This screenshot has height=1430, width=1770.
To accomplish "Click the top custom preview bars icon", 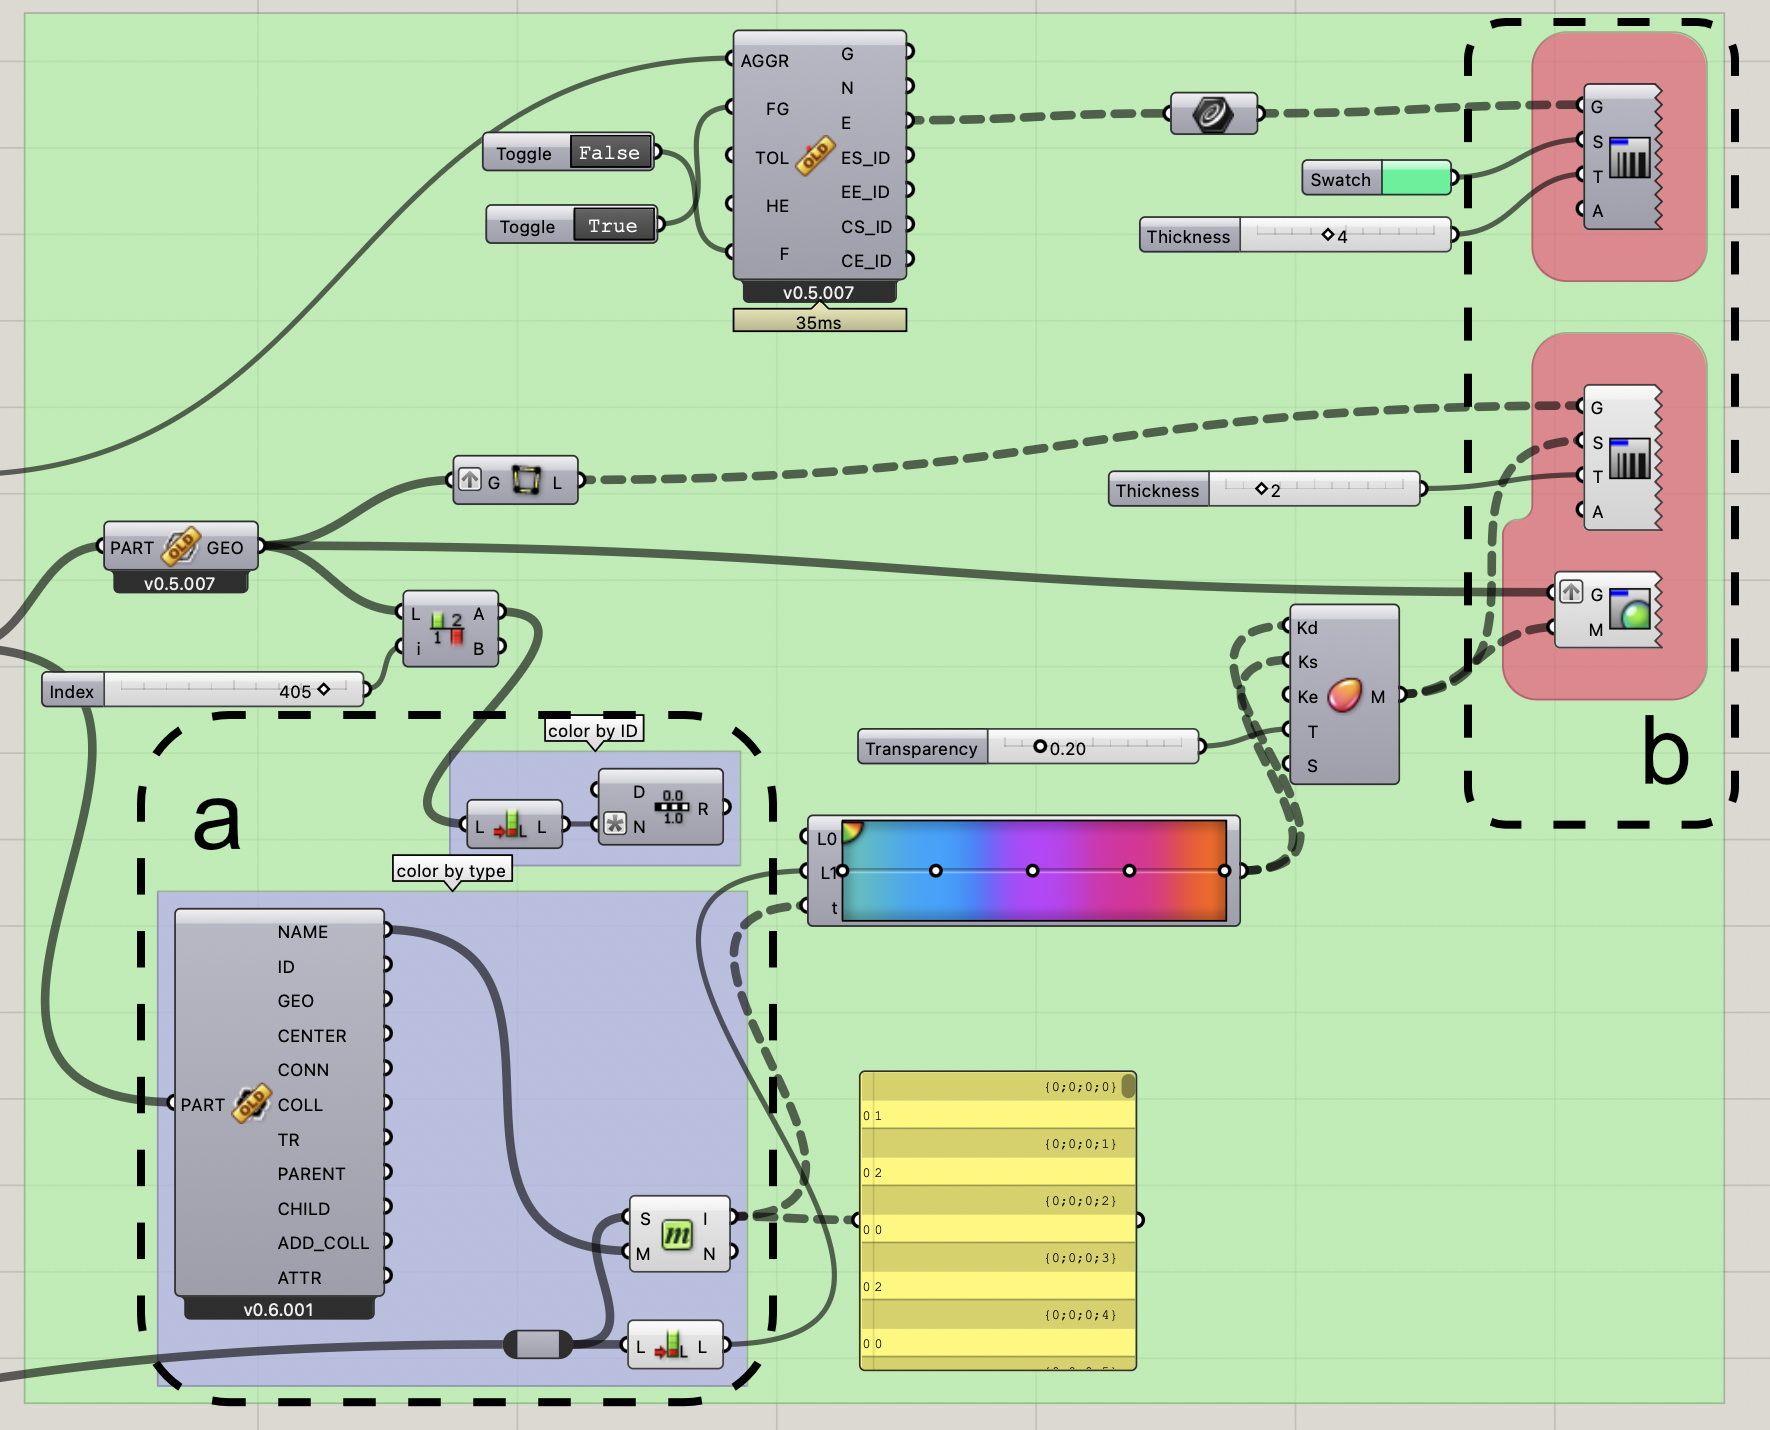I will tap(1629, 158).
